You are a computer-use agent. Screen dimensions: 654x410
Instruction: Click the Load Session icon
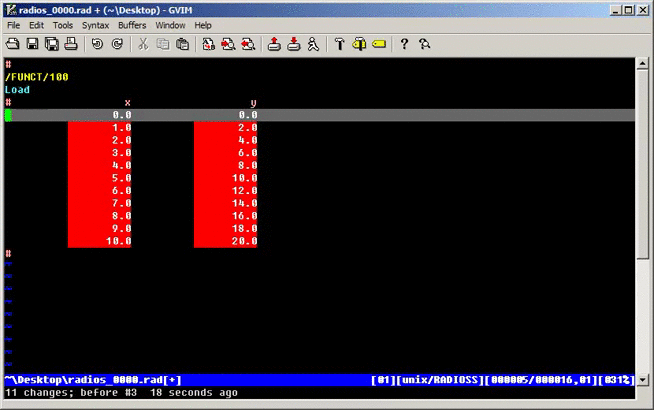pos(274,44)
